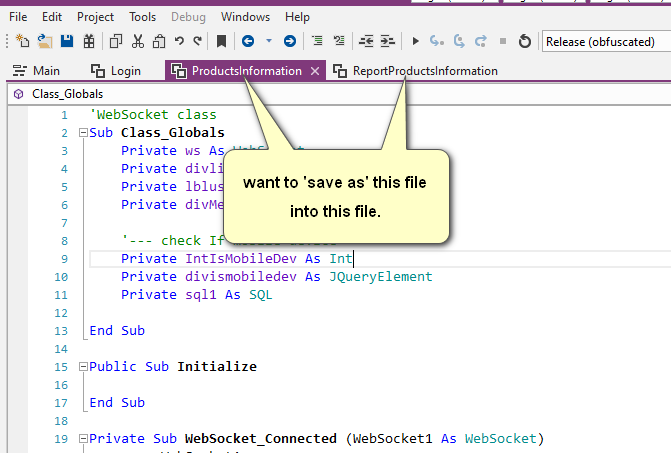Select the ProductsInformation tab

point(246,71)
